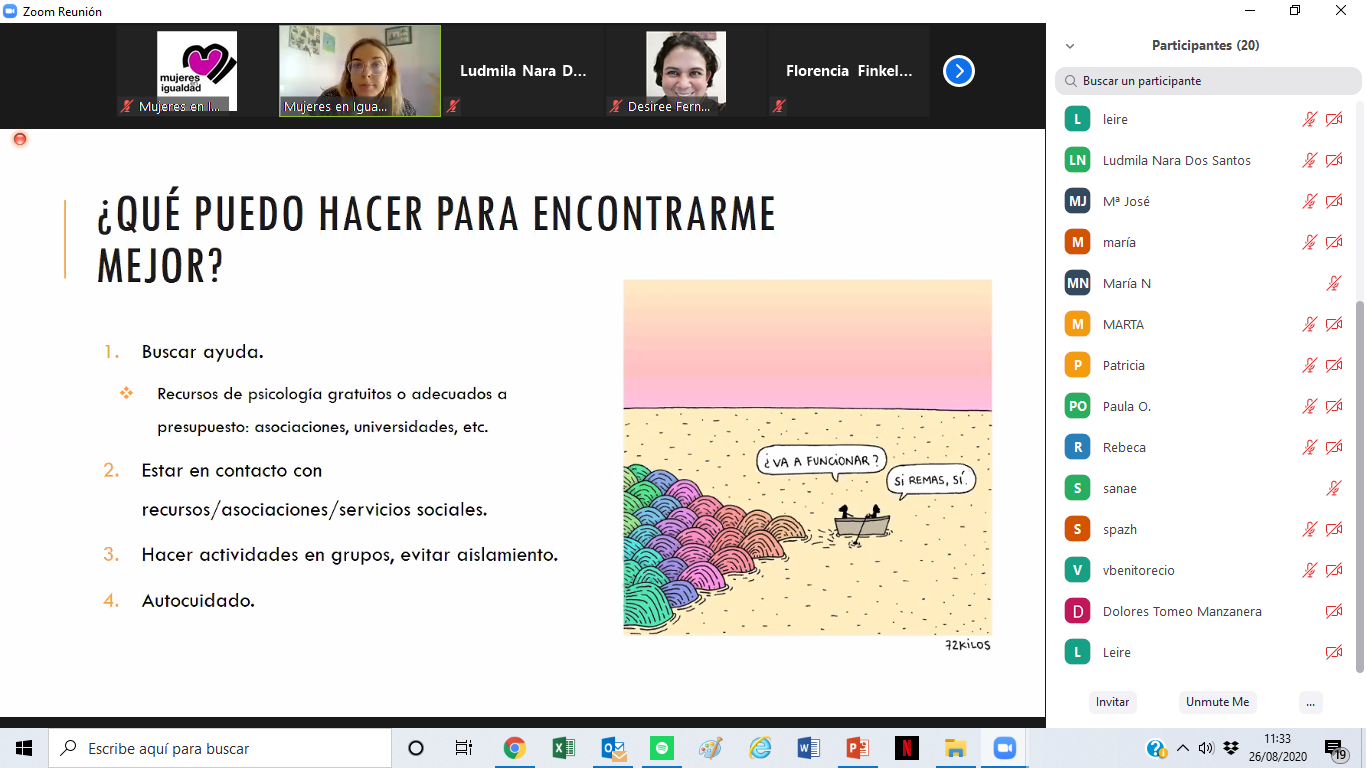The height and width of the screenshot is (768, 1366).
Task: Open Outlook from the taskbar
Action: 612,748
